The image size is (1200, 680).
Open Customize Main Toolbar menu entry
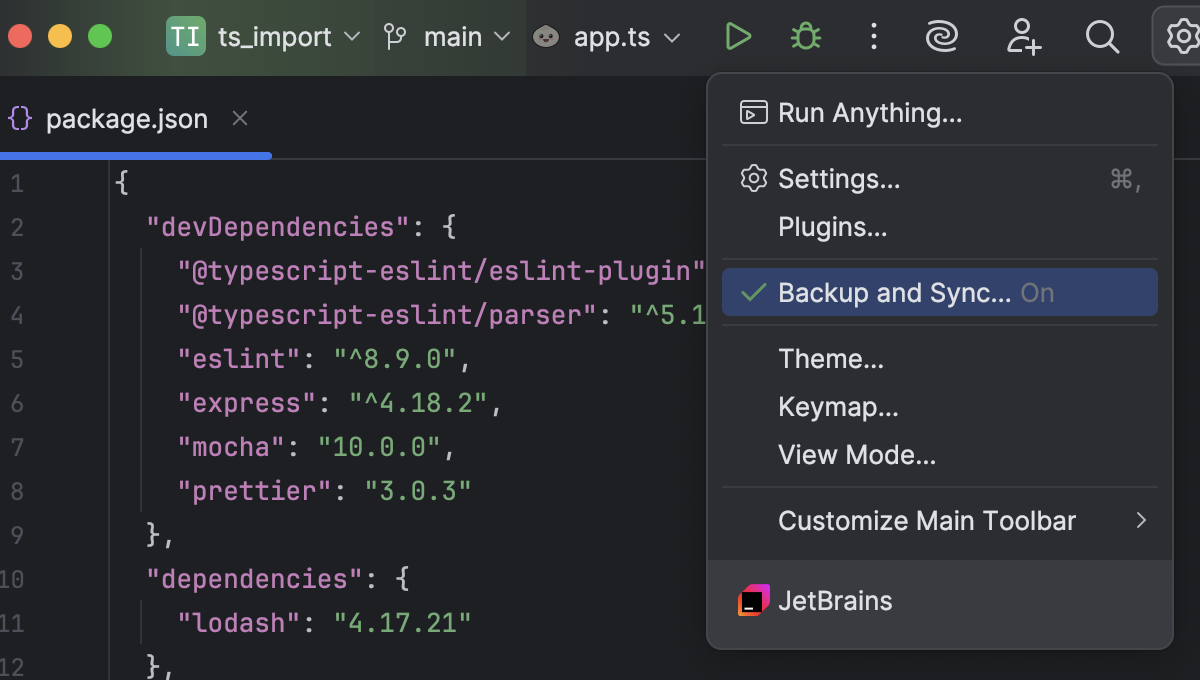point(940,521)
